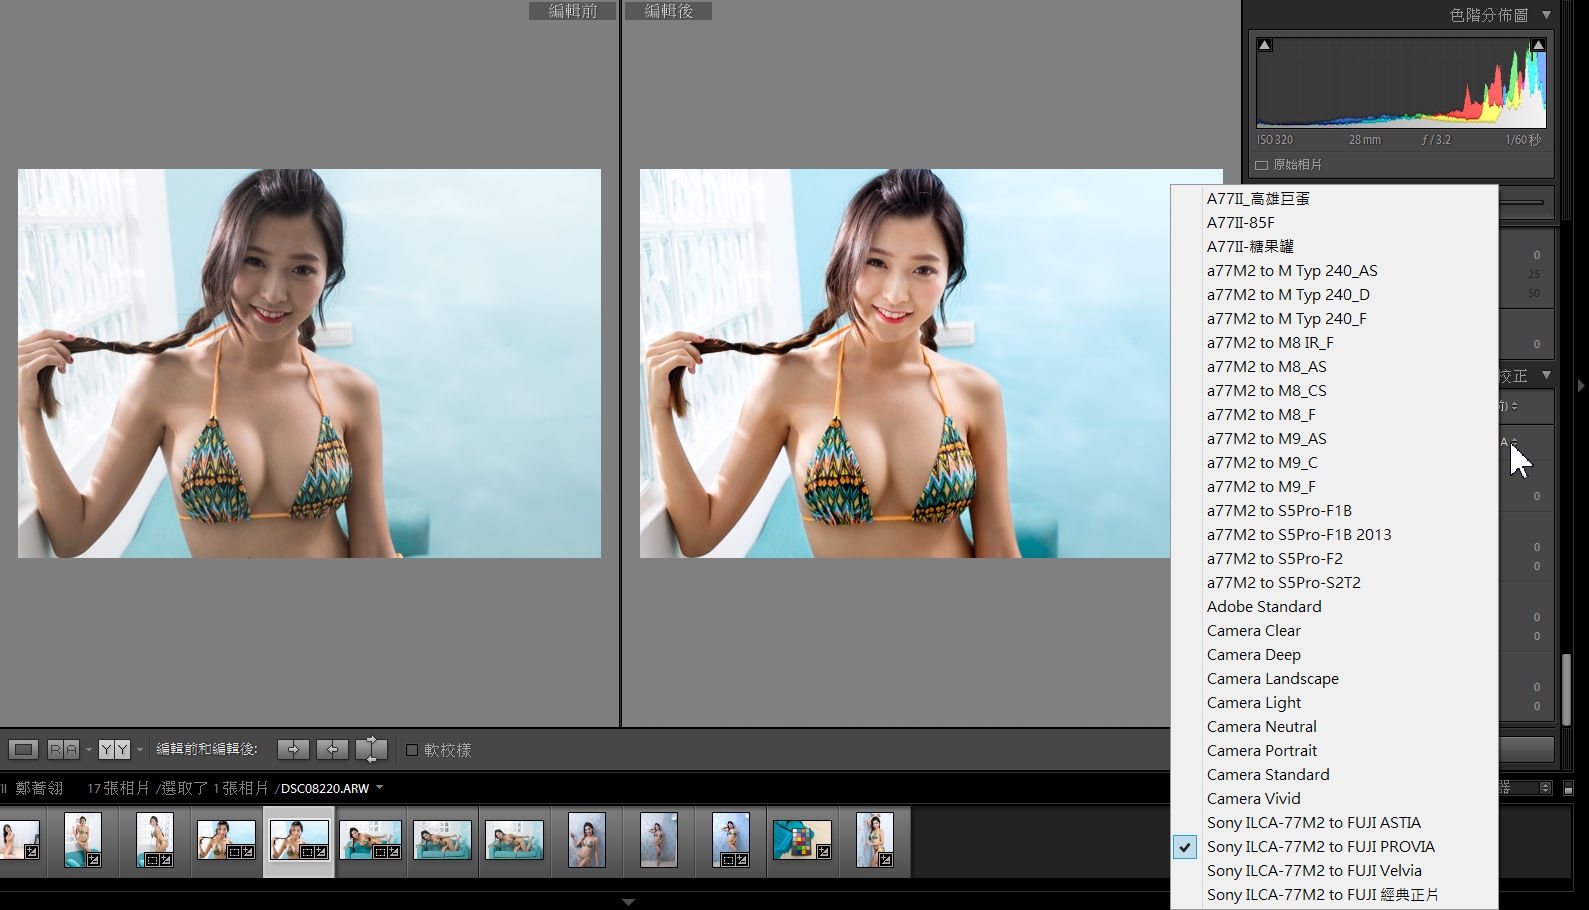This screenshot has width=1589, height=910.
Task: Select a77M2 to M9_AS profile
Action: [1266, 438]
